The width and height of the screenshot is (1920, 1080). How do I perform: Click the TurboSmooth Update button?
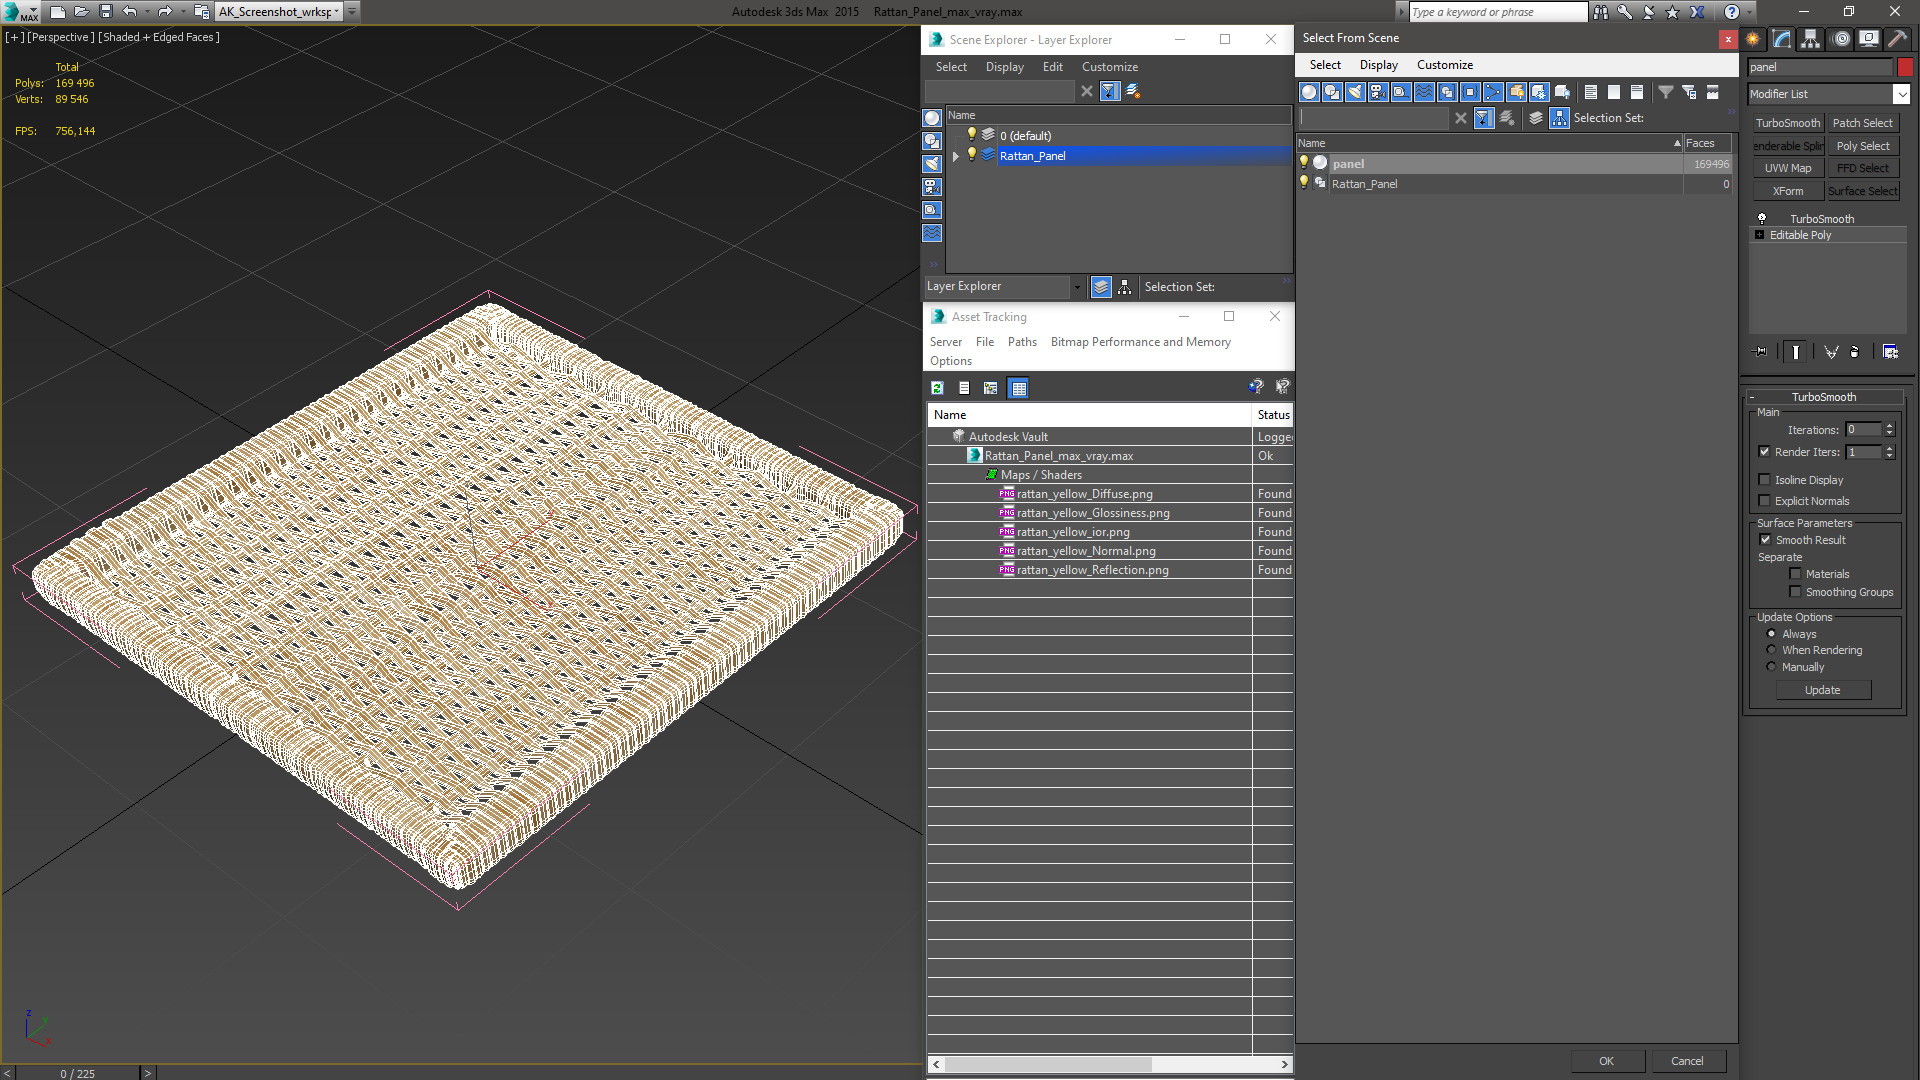[1822, 690]
